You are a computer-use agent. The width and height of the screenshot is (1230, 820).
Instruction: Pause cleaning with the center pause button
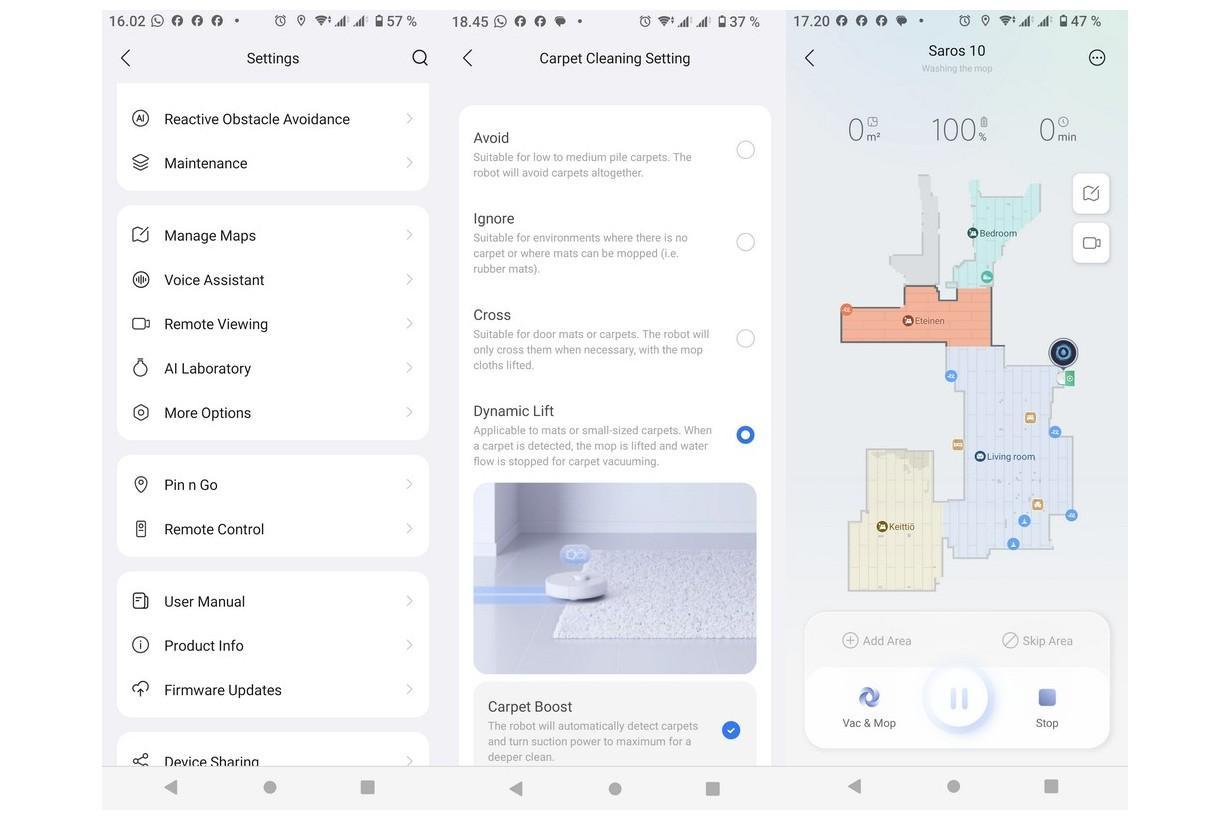click(x=958, y=698)
